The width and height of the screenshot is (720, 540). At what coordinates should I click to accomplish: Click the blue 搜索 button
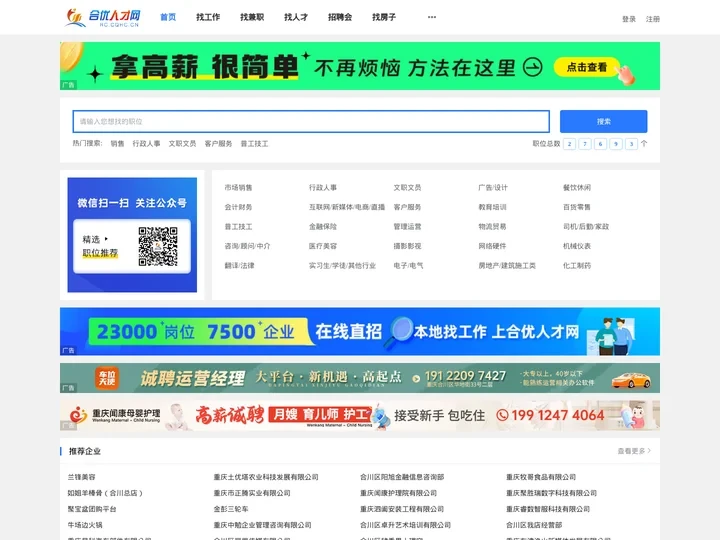coord(603,121)
